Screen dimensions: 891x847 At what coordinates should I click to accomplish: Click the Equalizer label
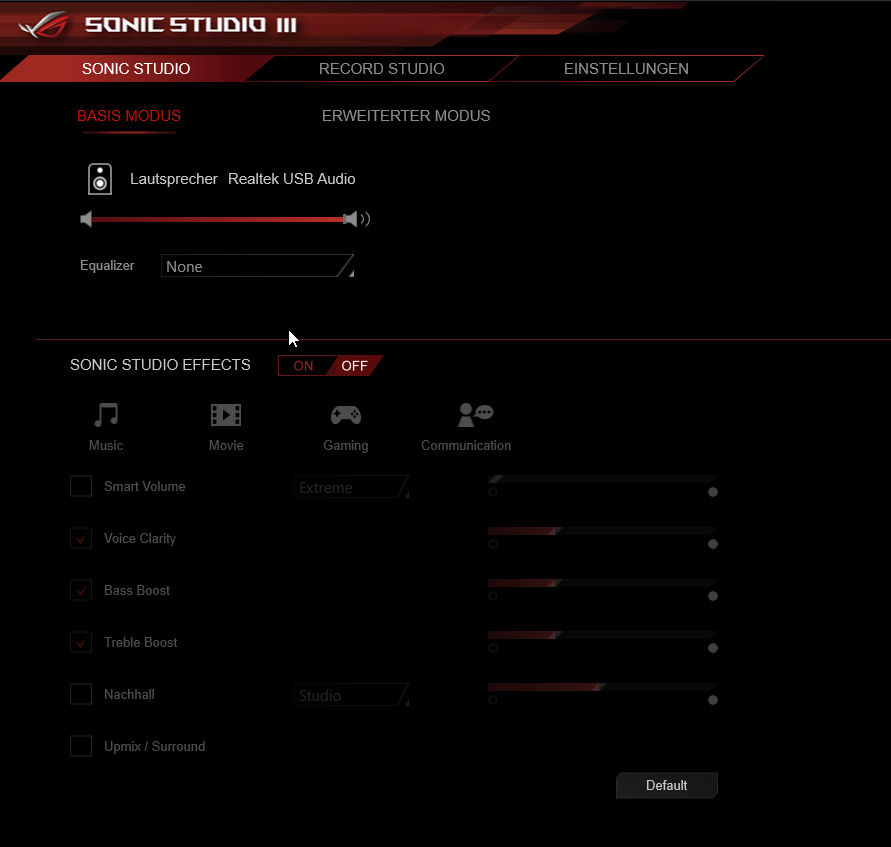[x=107, y=266]
